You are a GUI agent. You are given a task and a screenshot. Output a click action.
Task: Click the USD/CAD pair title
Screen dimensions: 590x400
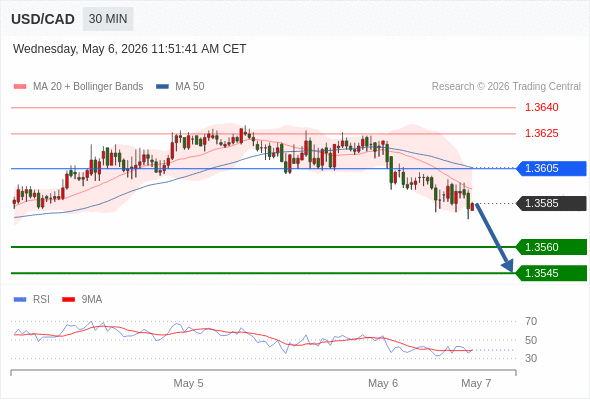click(x=43, y=19)
